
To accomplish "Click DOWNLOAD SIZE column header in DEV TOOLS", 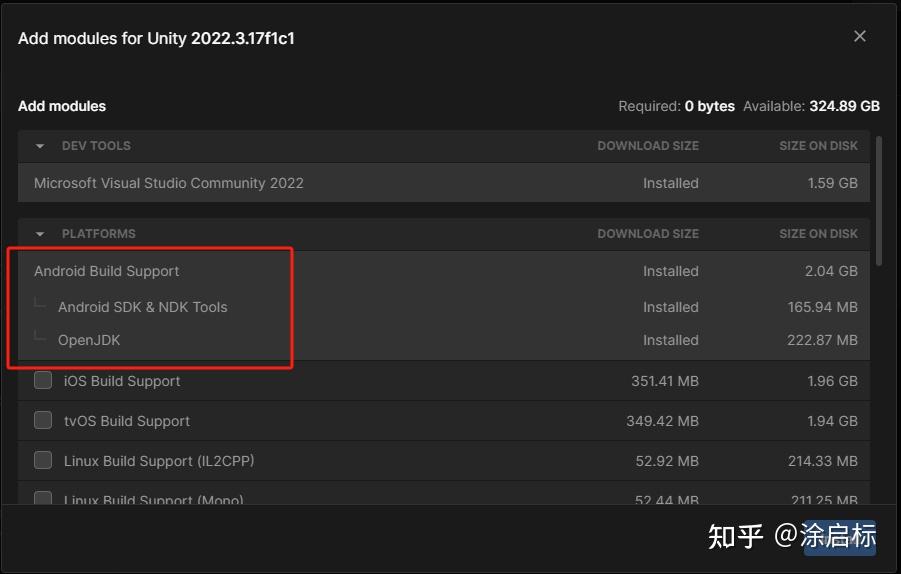I will tap(648, 146).
